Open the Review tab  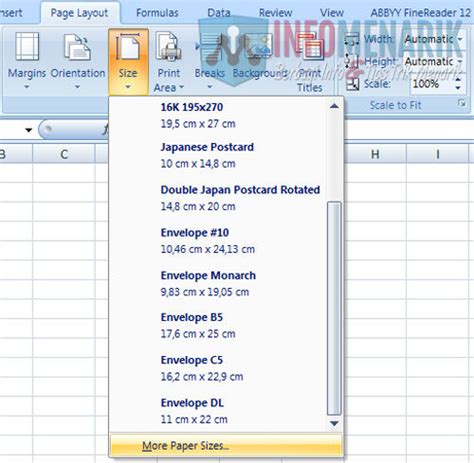(x=276, y=13)
